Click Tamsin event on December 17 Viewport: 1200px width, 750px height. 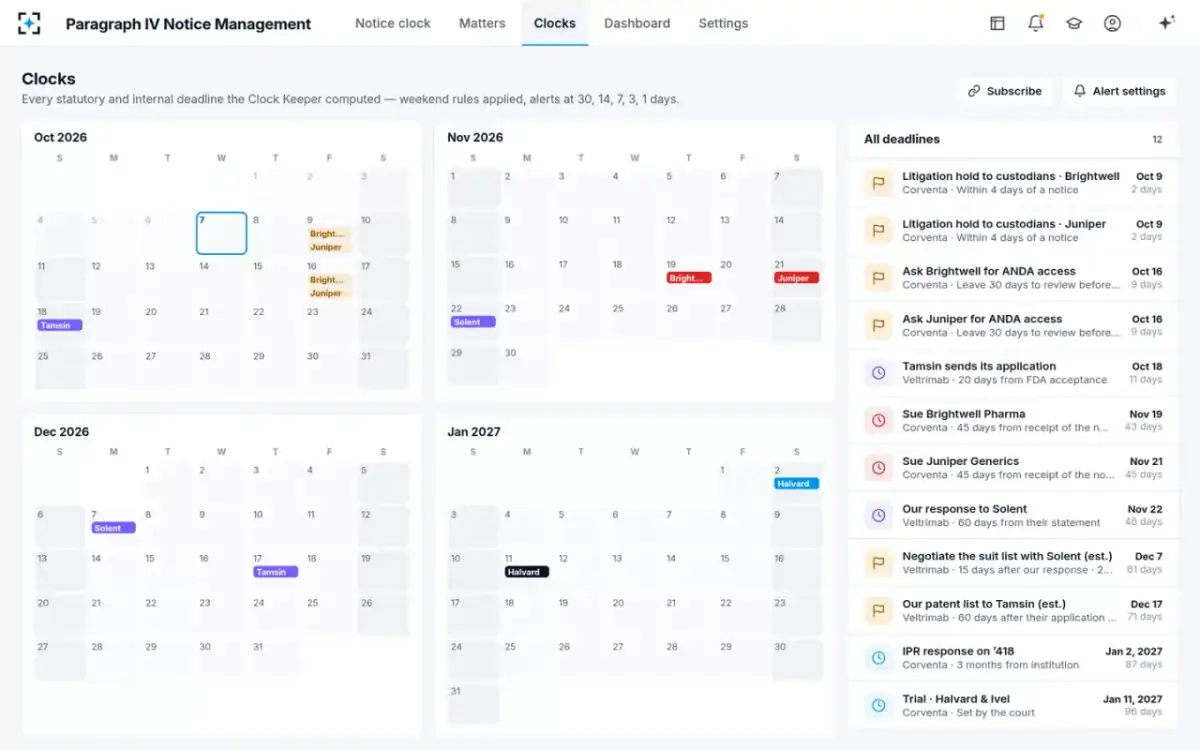tap(275, 572)
